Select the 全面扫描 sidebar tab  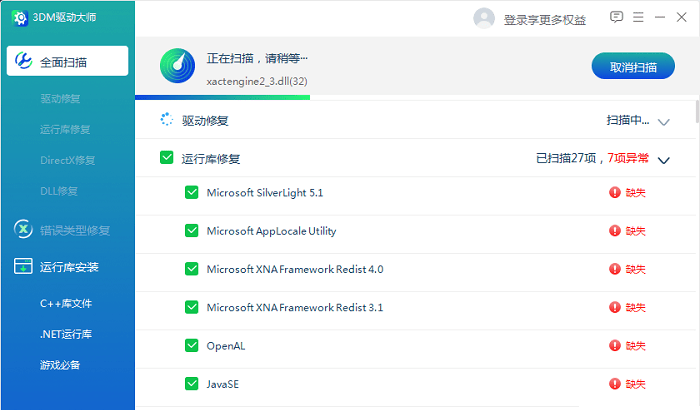67,62
